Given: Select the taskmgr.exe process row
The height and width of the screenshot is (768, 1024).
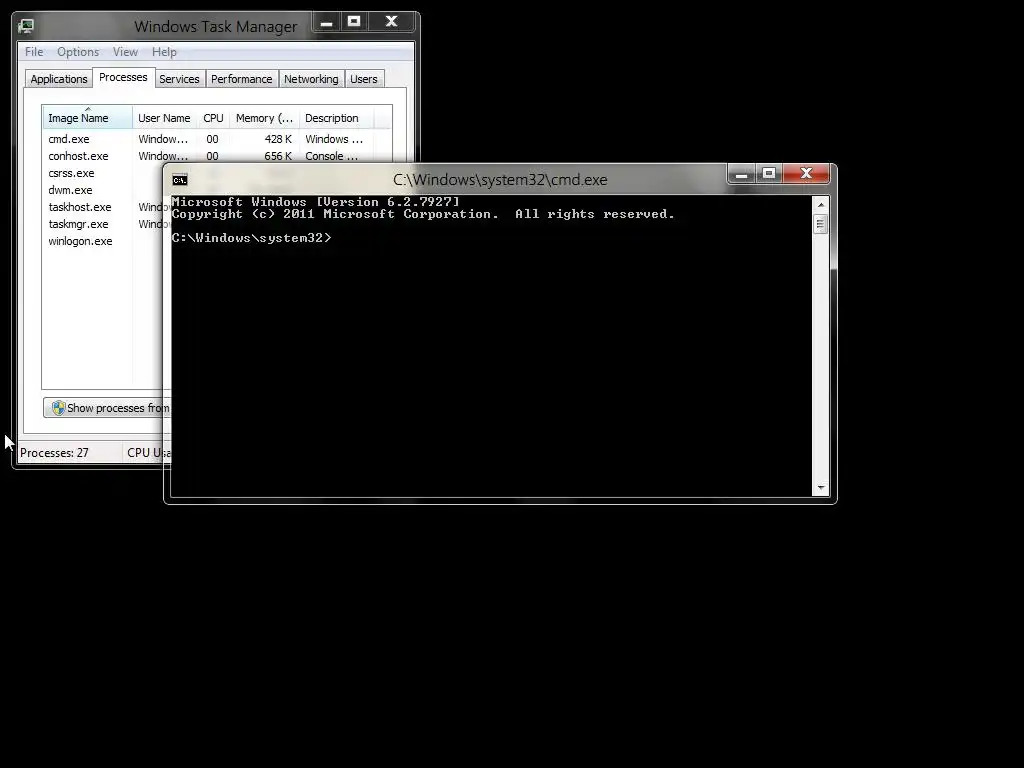Looking at the screenshot, I should (103, 224).
